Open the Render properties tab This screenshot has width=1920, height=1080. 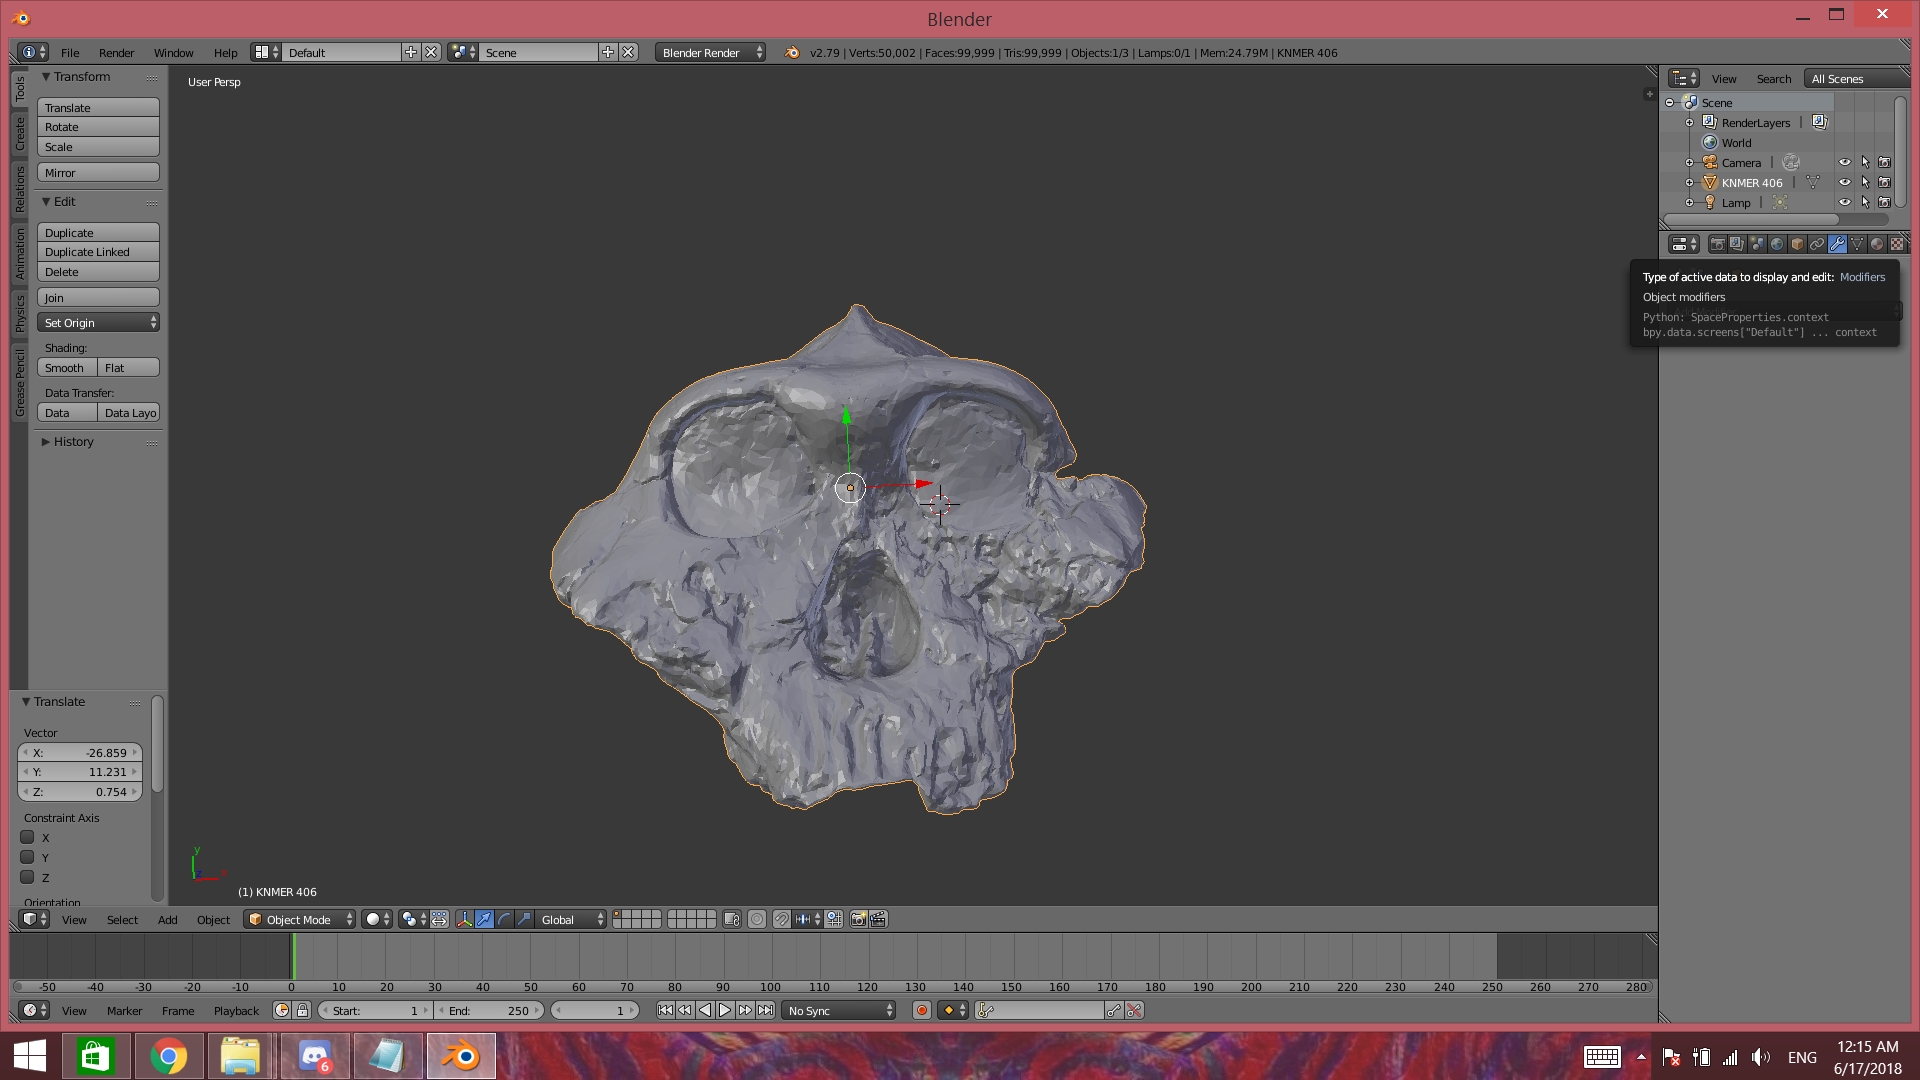(x=1717, y=244)
